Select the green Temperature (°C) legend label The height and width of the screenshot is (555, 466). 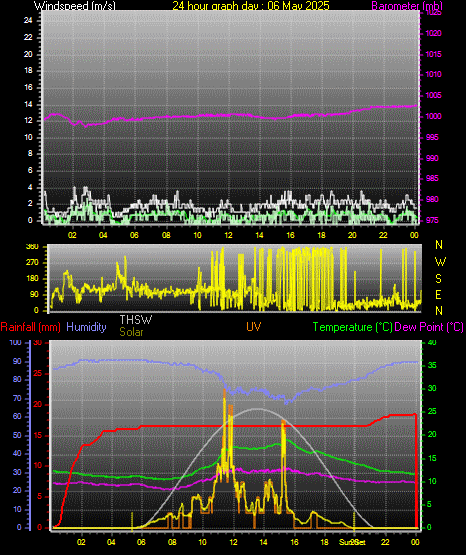[x=352, y=327]
